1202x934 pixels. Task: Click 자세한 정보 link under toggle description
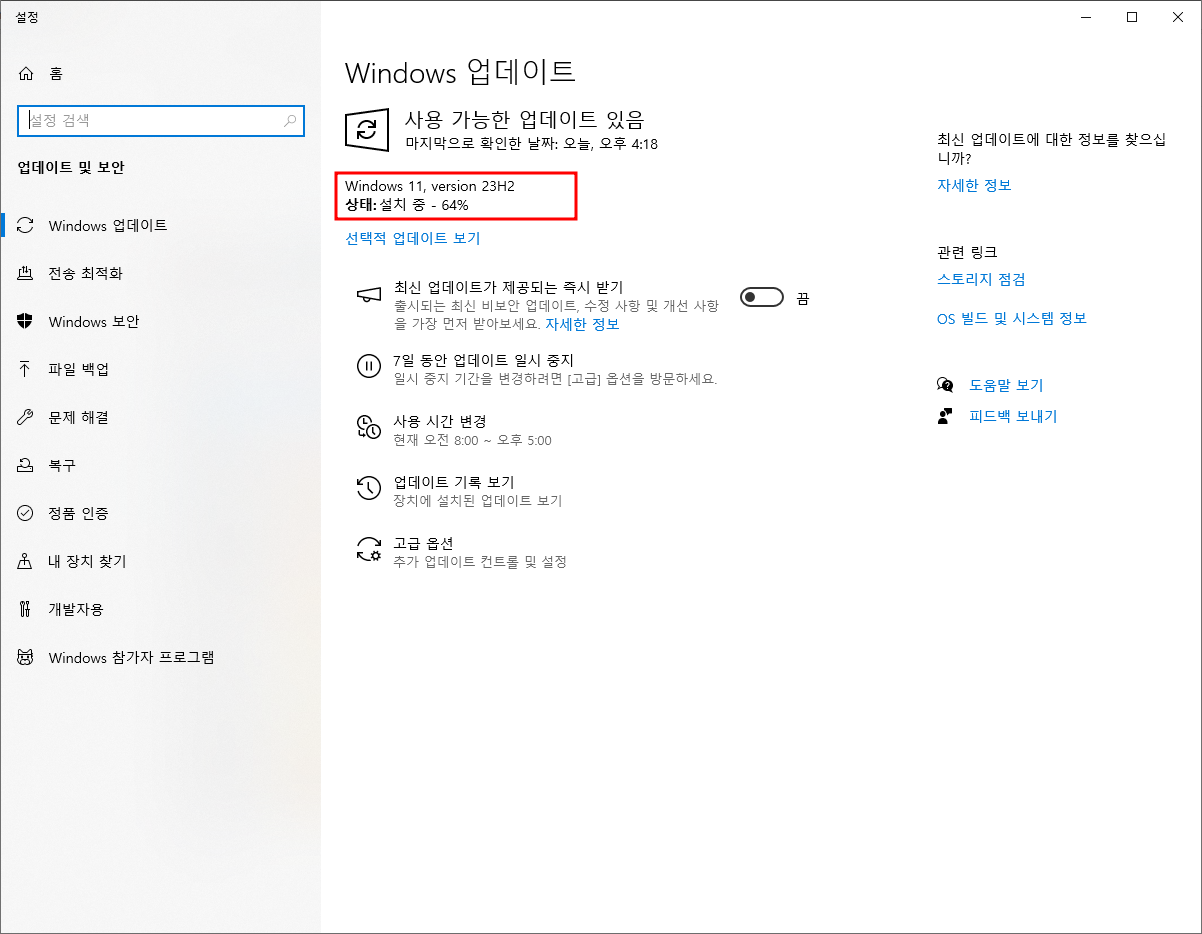pyautogui.click(x=582, y=325)
